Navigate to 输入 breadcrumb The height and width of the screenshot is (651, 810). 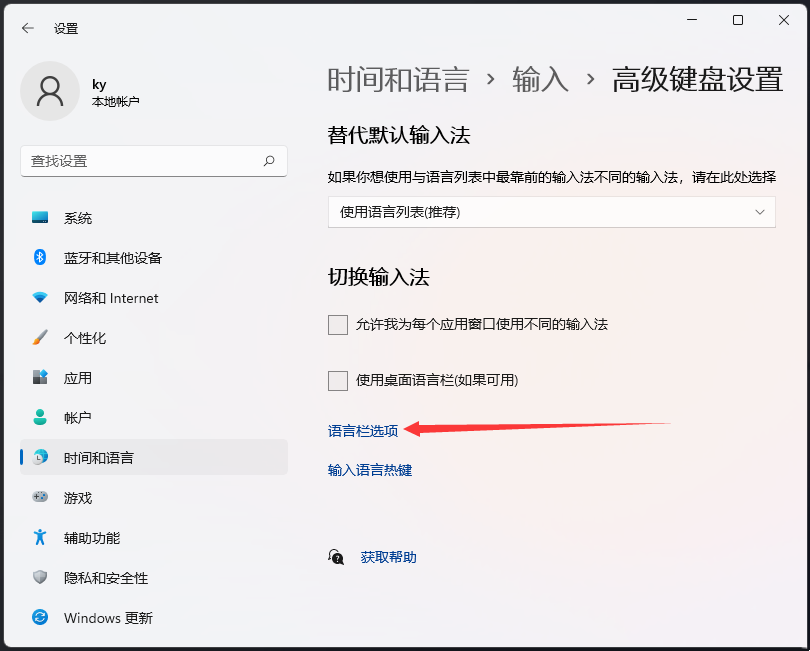coord(540,80)
